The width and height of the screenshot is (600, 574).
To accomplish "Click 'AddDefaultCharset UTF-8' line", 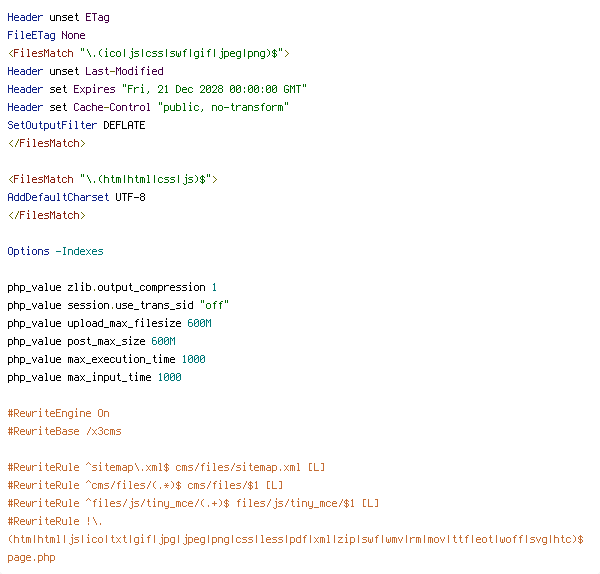I will (76, 197).
